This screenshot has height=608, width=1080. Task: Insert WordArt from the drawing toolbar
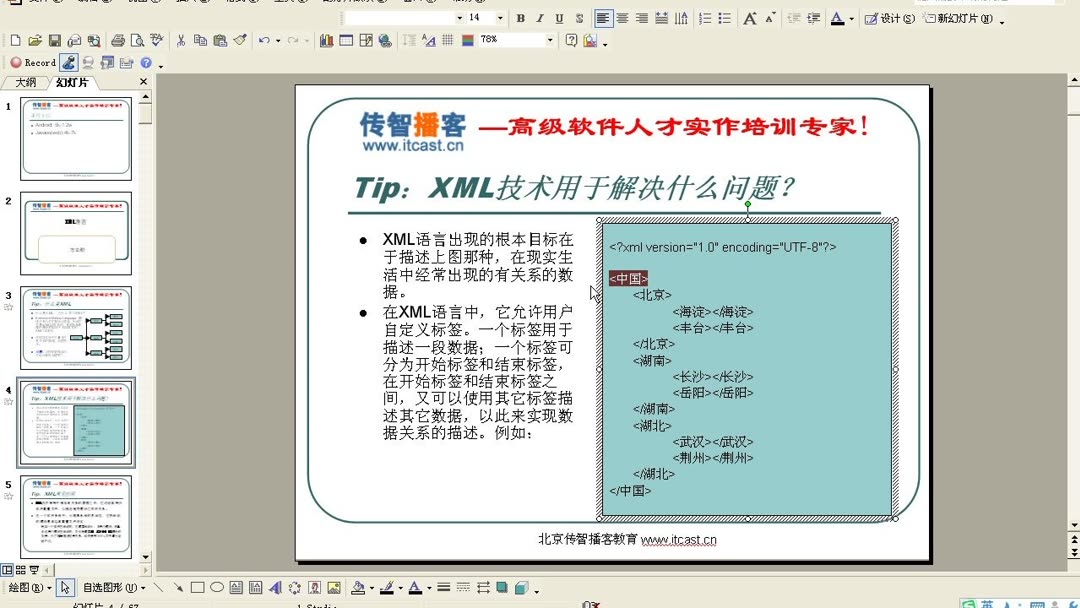[x=277, y=587]
